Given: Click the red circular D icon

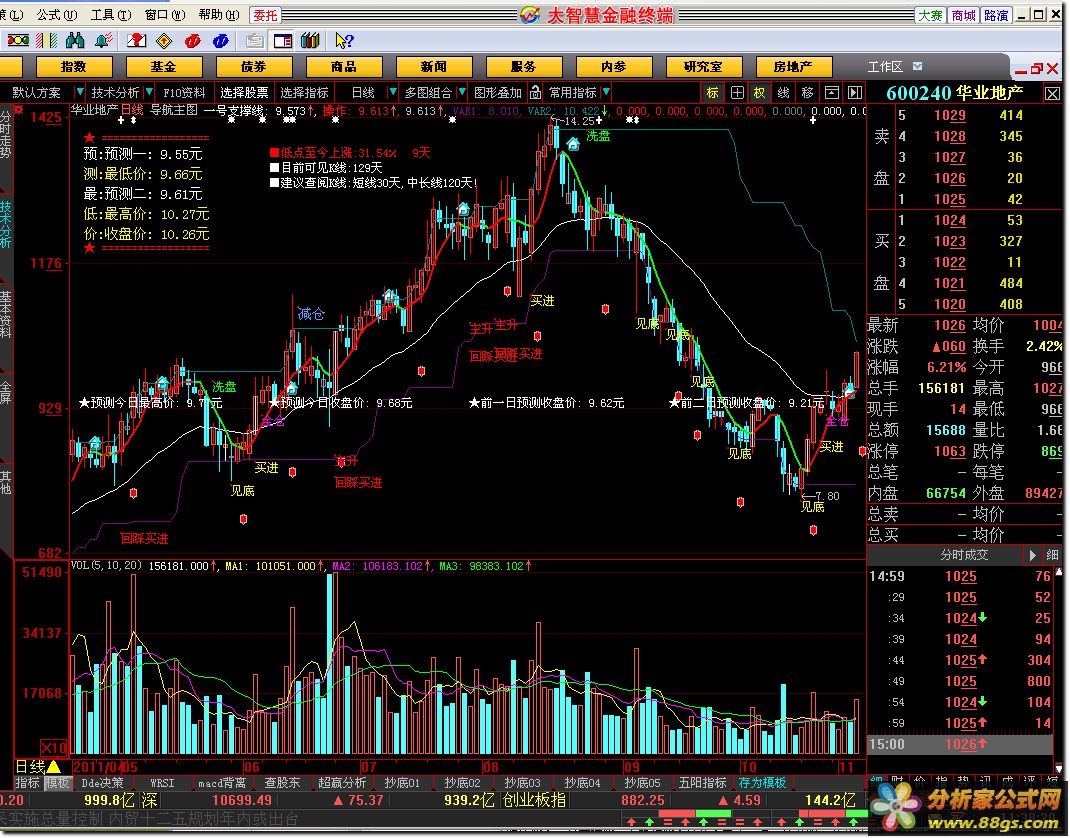Looking at the screenshot, I should click(x=192, y=41).
